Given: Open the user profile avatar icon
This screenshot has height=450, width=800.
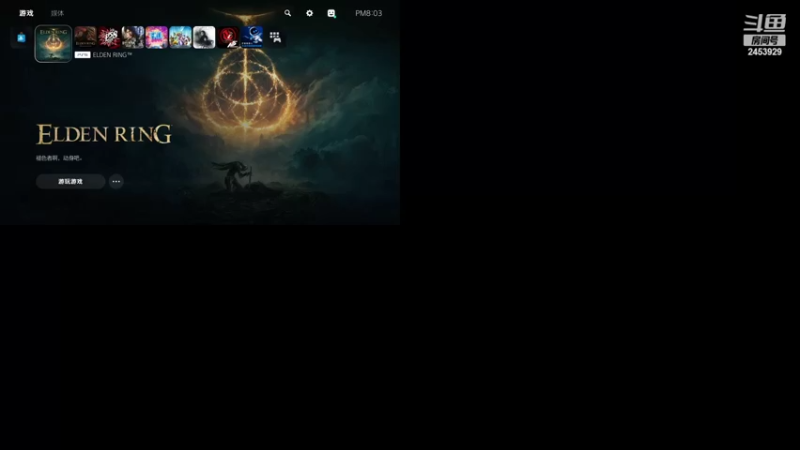Looking at the screenshot, I should [332, 13].
